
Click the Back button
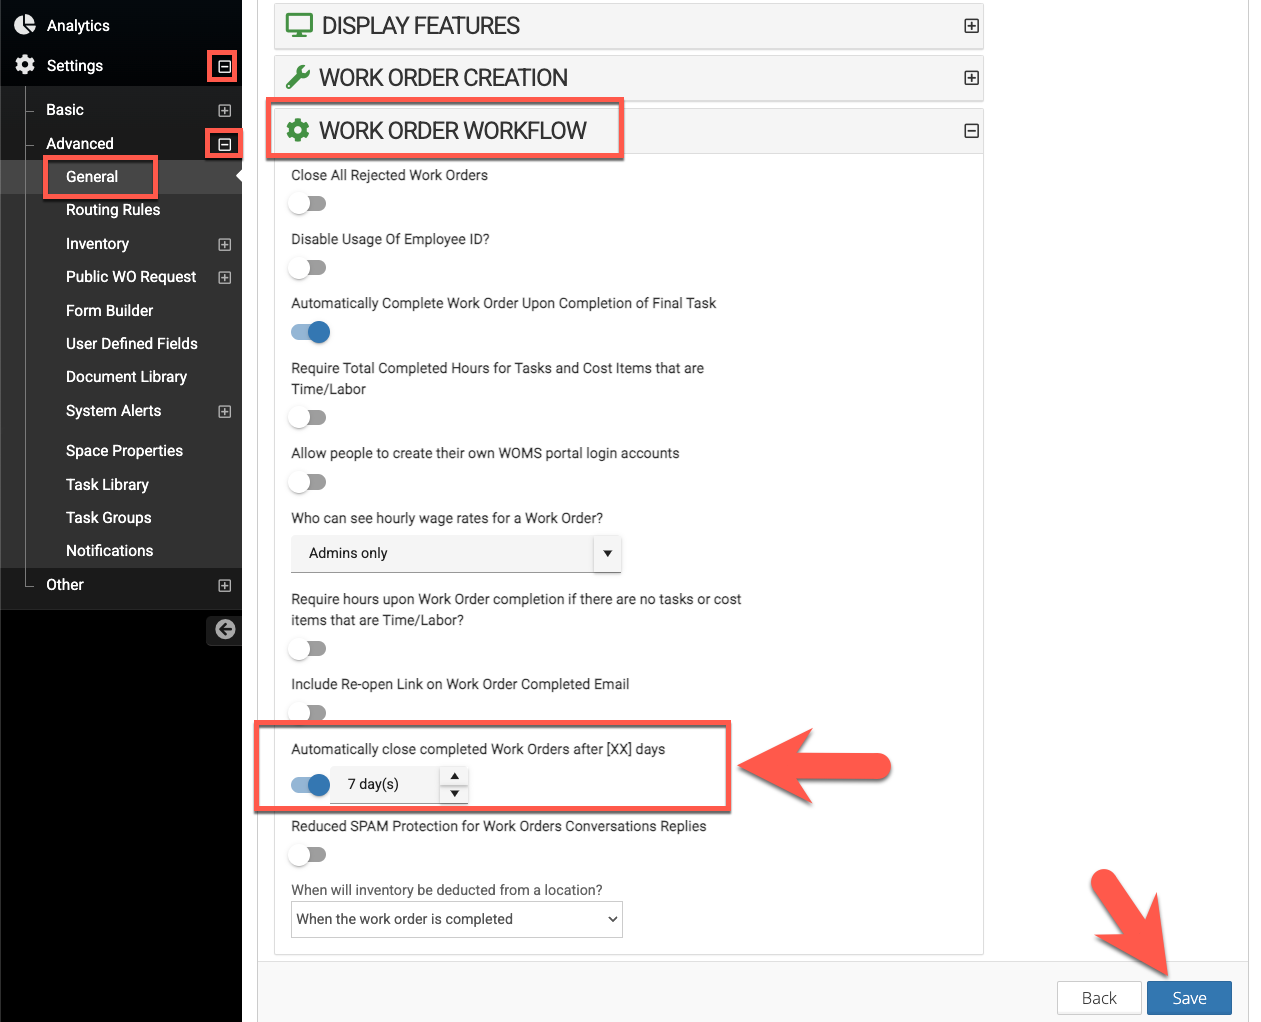click(x=1099, y=998)
